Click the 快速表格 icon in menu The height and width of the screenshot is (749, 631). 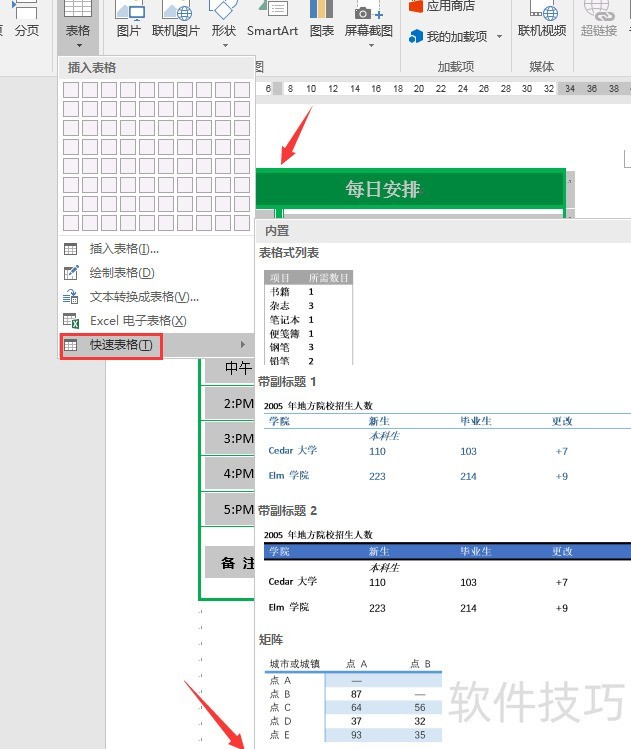tap(70, 345)
